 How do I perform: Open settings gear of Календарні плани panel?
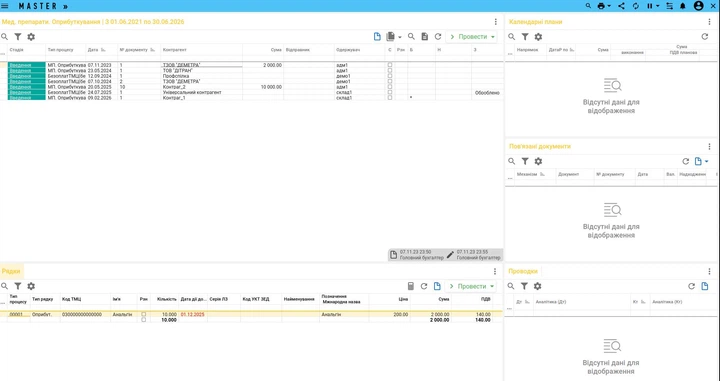click(x=538, y=37)
